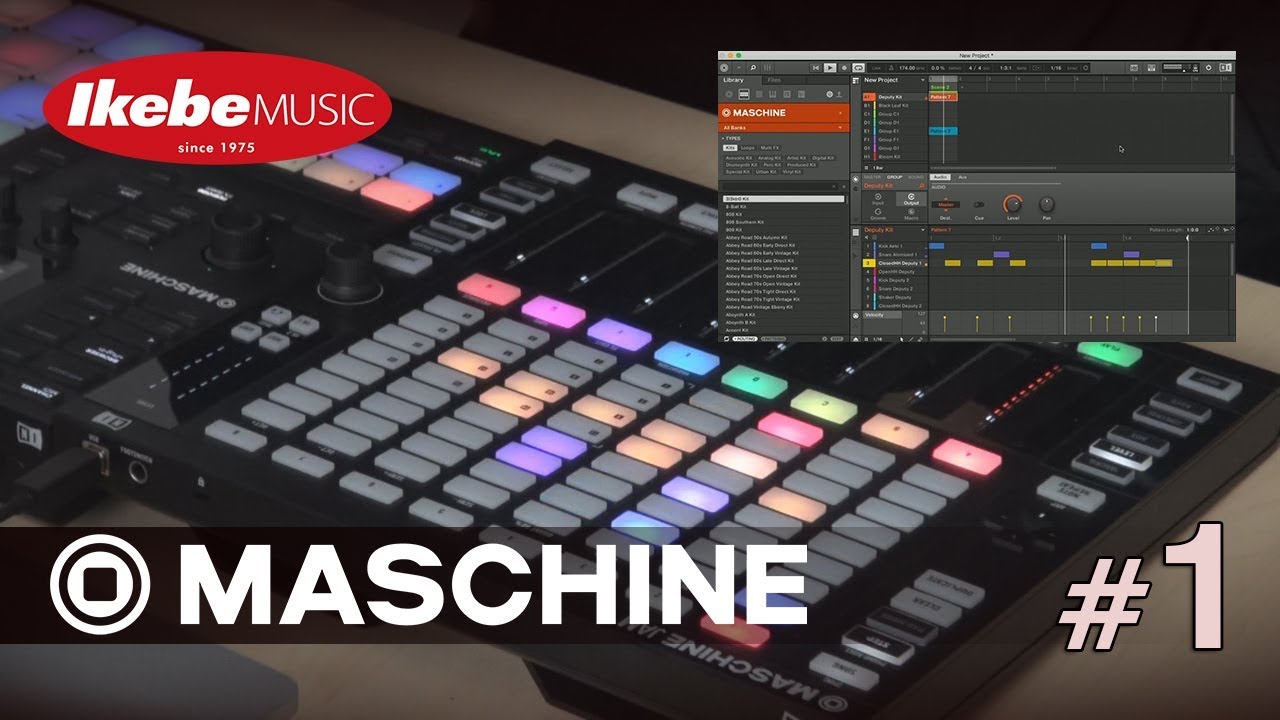Image resolution: width=1280 pixels, height=720 pixels.
Task: Select Scene 2 in the arranger
Action: (943, 87)
